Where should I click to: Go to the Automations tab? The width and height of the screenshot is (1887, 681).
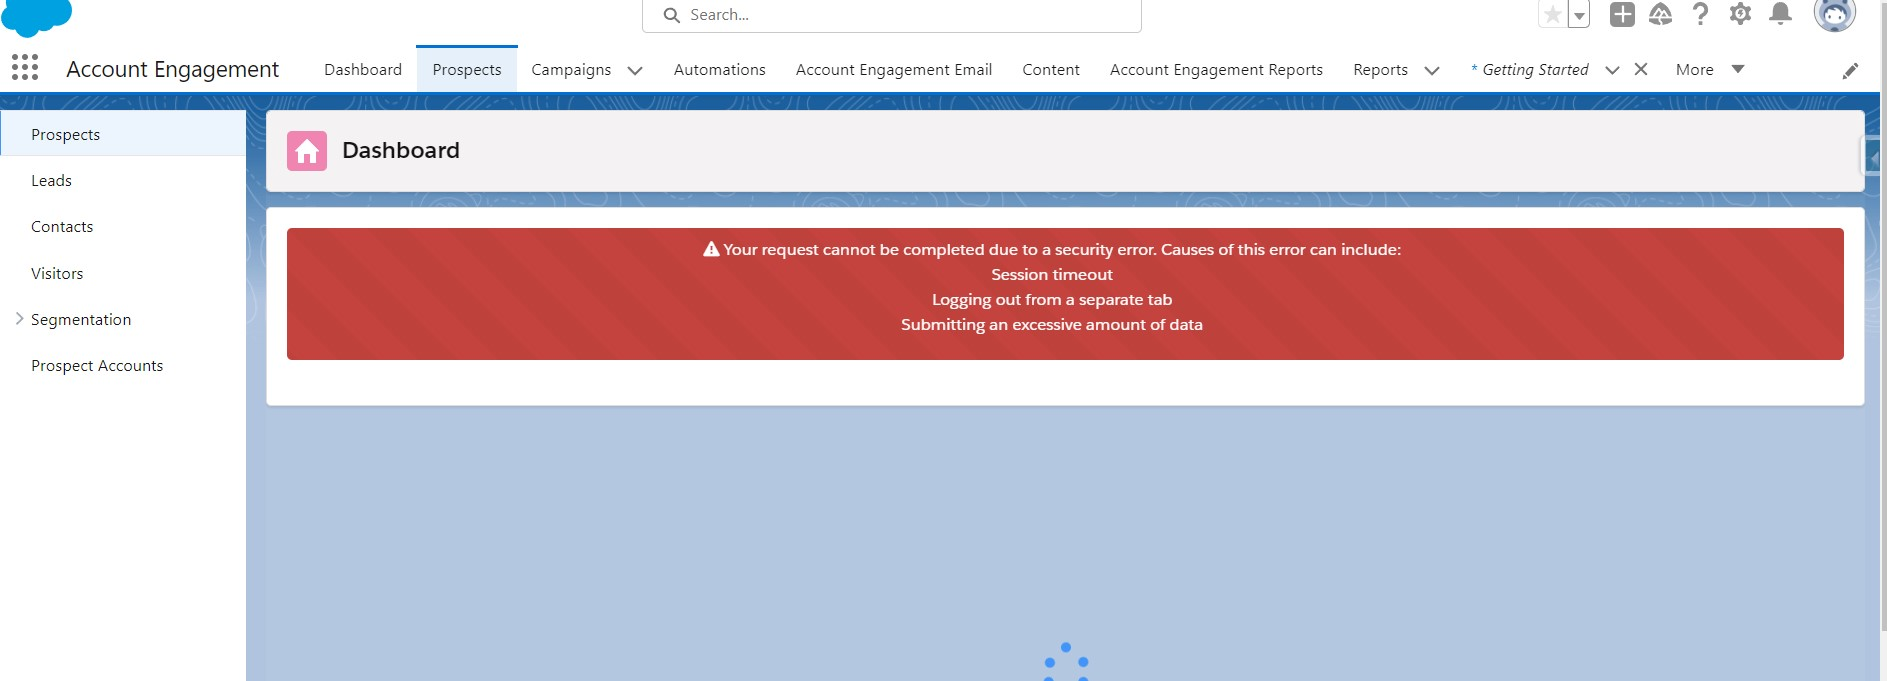point(720,70)
